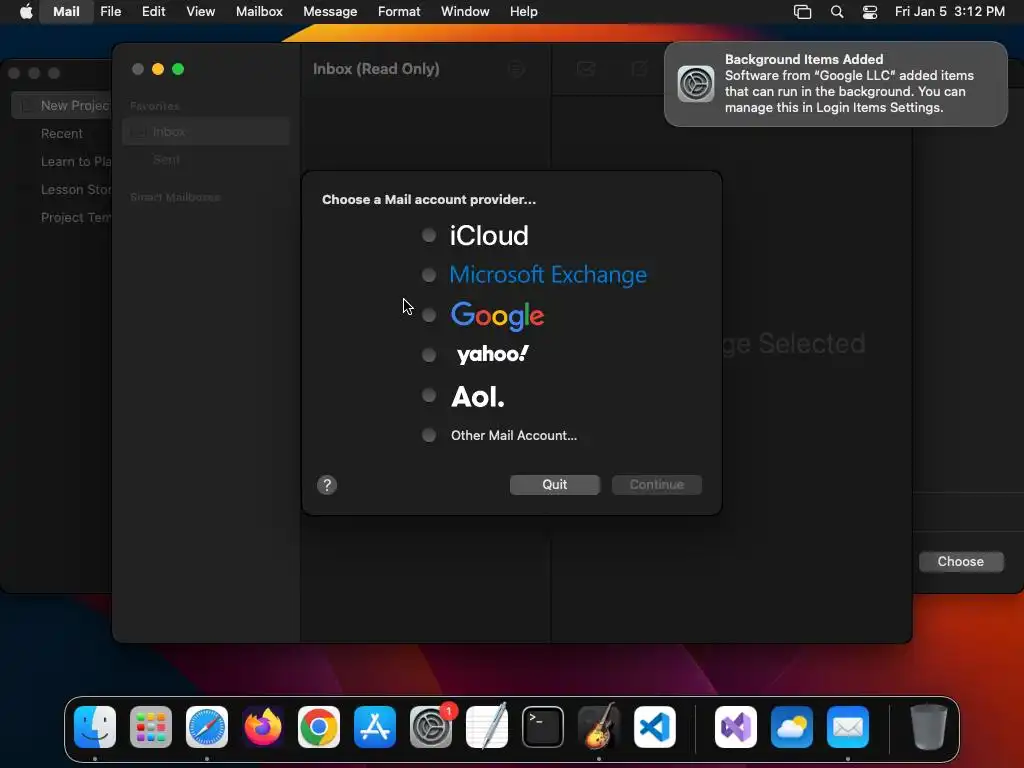Select Sent mailbox in Mail sidebar

206,159
